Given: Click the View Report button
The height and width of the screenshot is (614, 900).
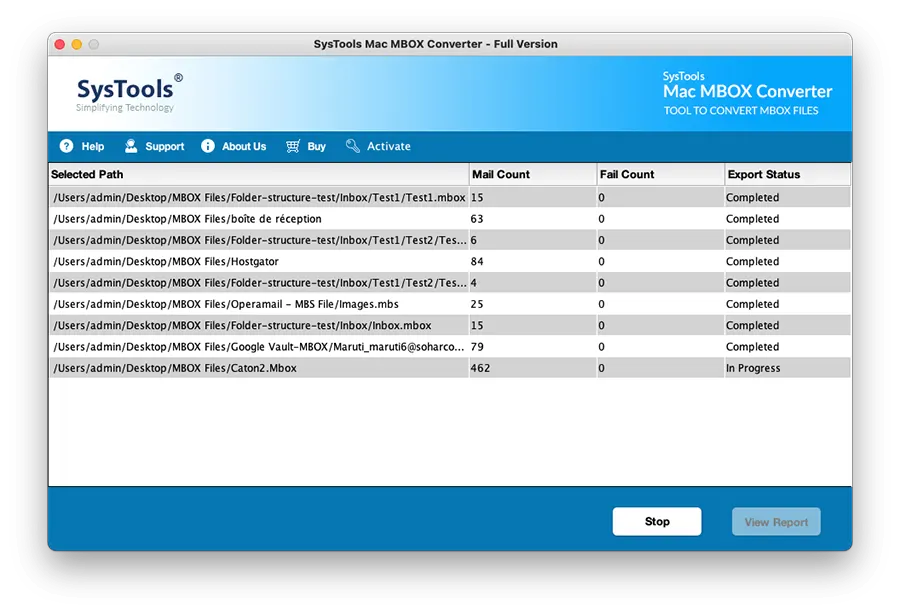Looking at the screenshot, I should pos(776,522).
